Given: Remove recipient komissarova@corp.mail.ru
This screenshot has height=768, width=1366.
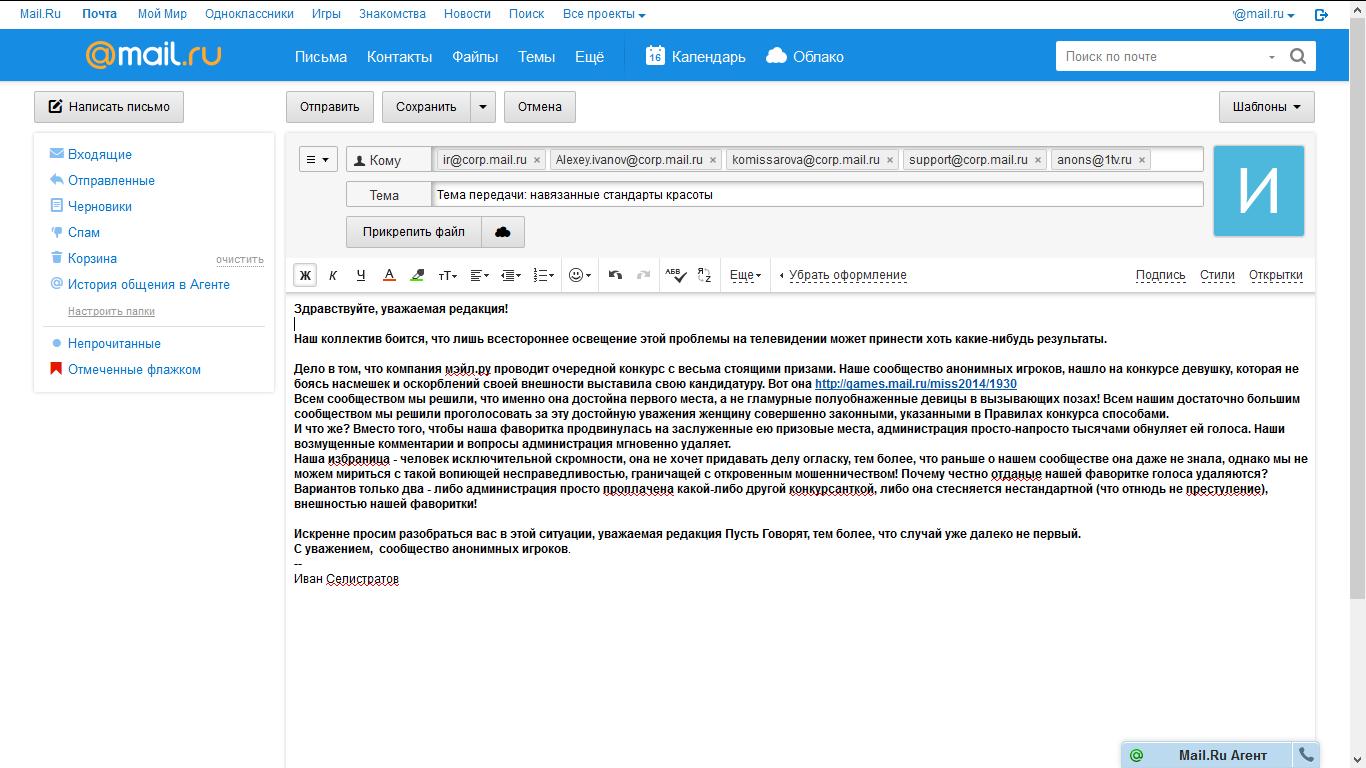Looking at the screenshot, I should click(890, 160).
